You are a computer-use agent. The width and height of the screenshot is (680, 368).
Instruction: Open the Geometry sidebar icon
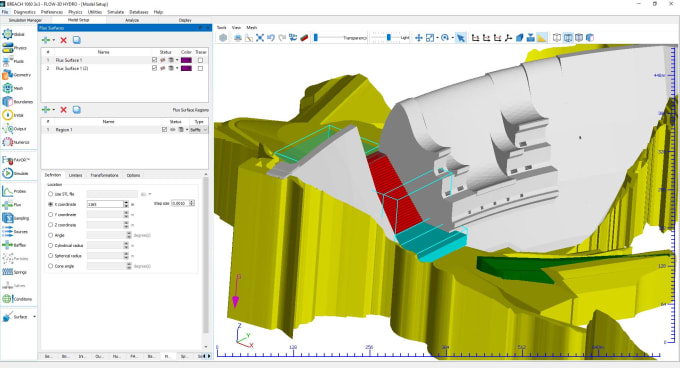click(8, 75)
